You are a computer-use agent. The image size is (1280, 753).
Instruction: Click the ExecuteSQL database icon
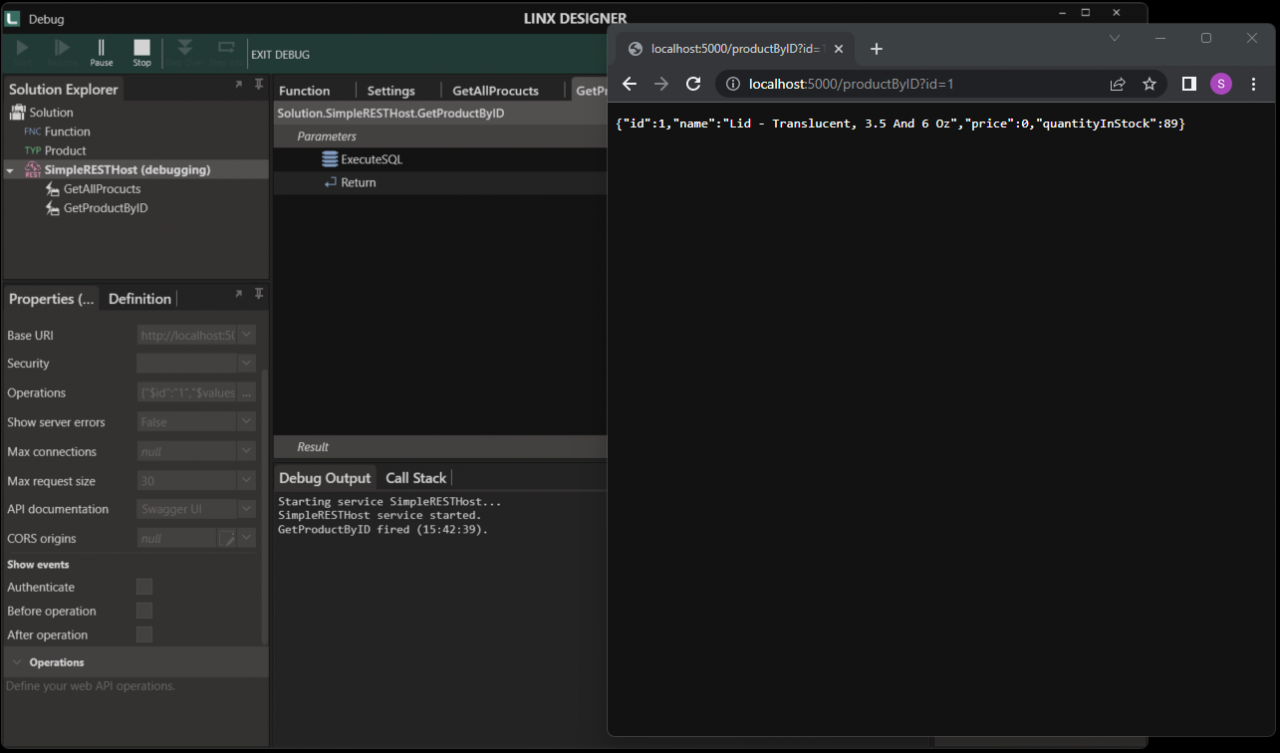(330, 159)
